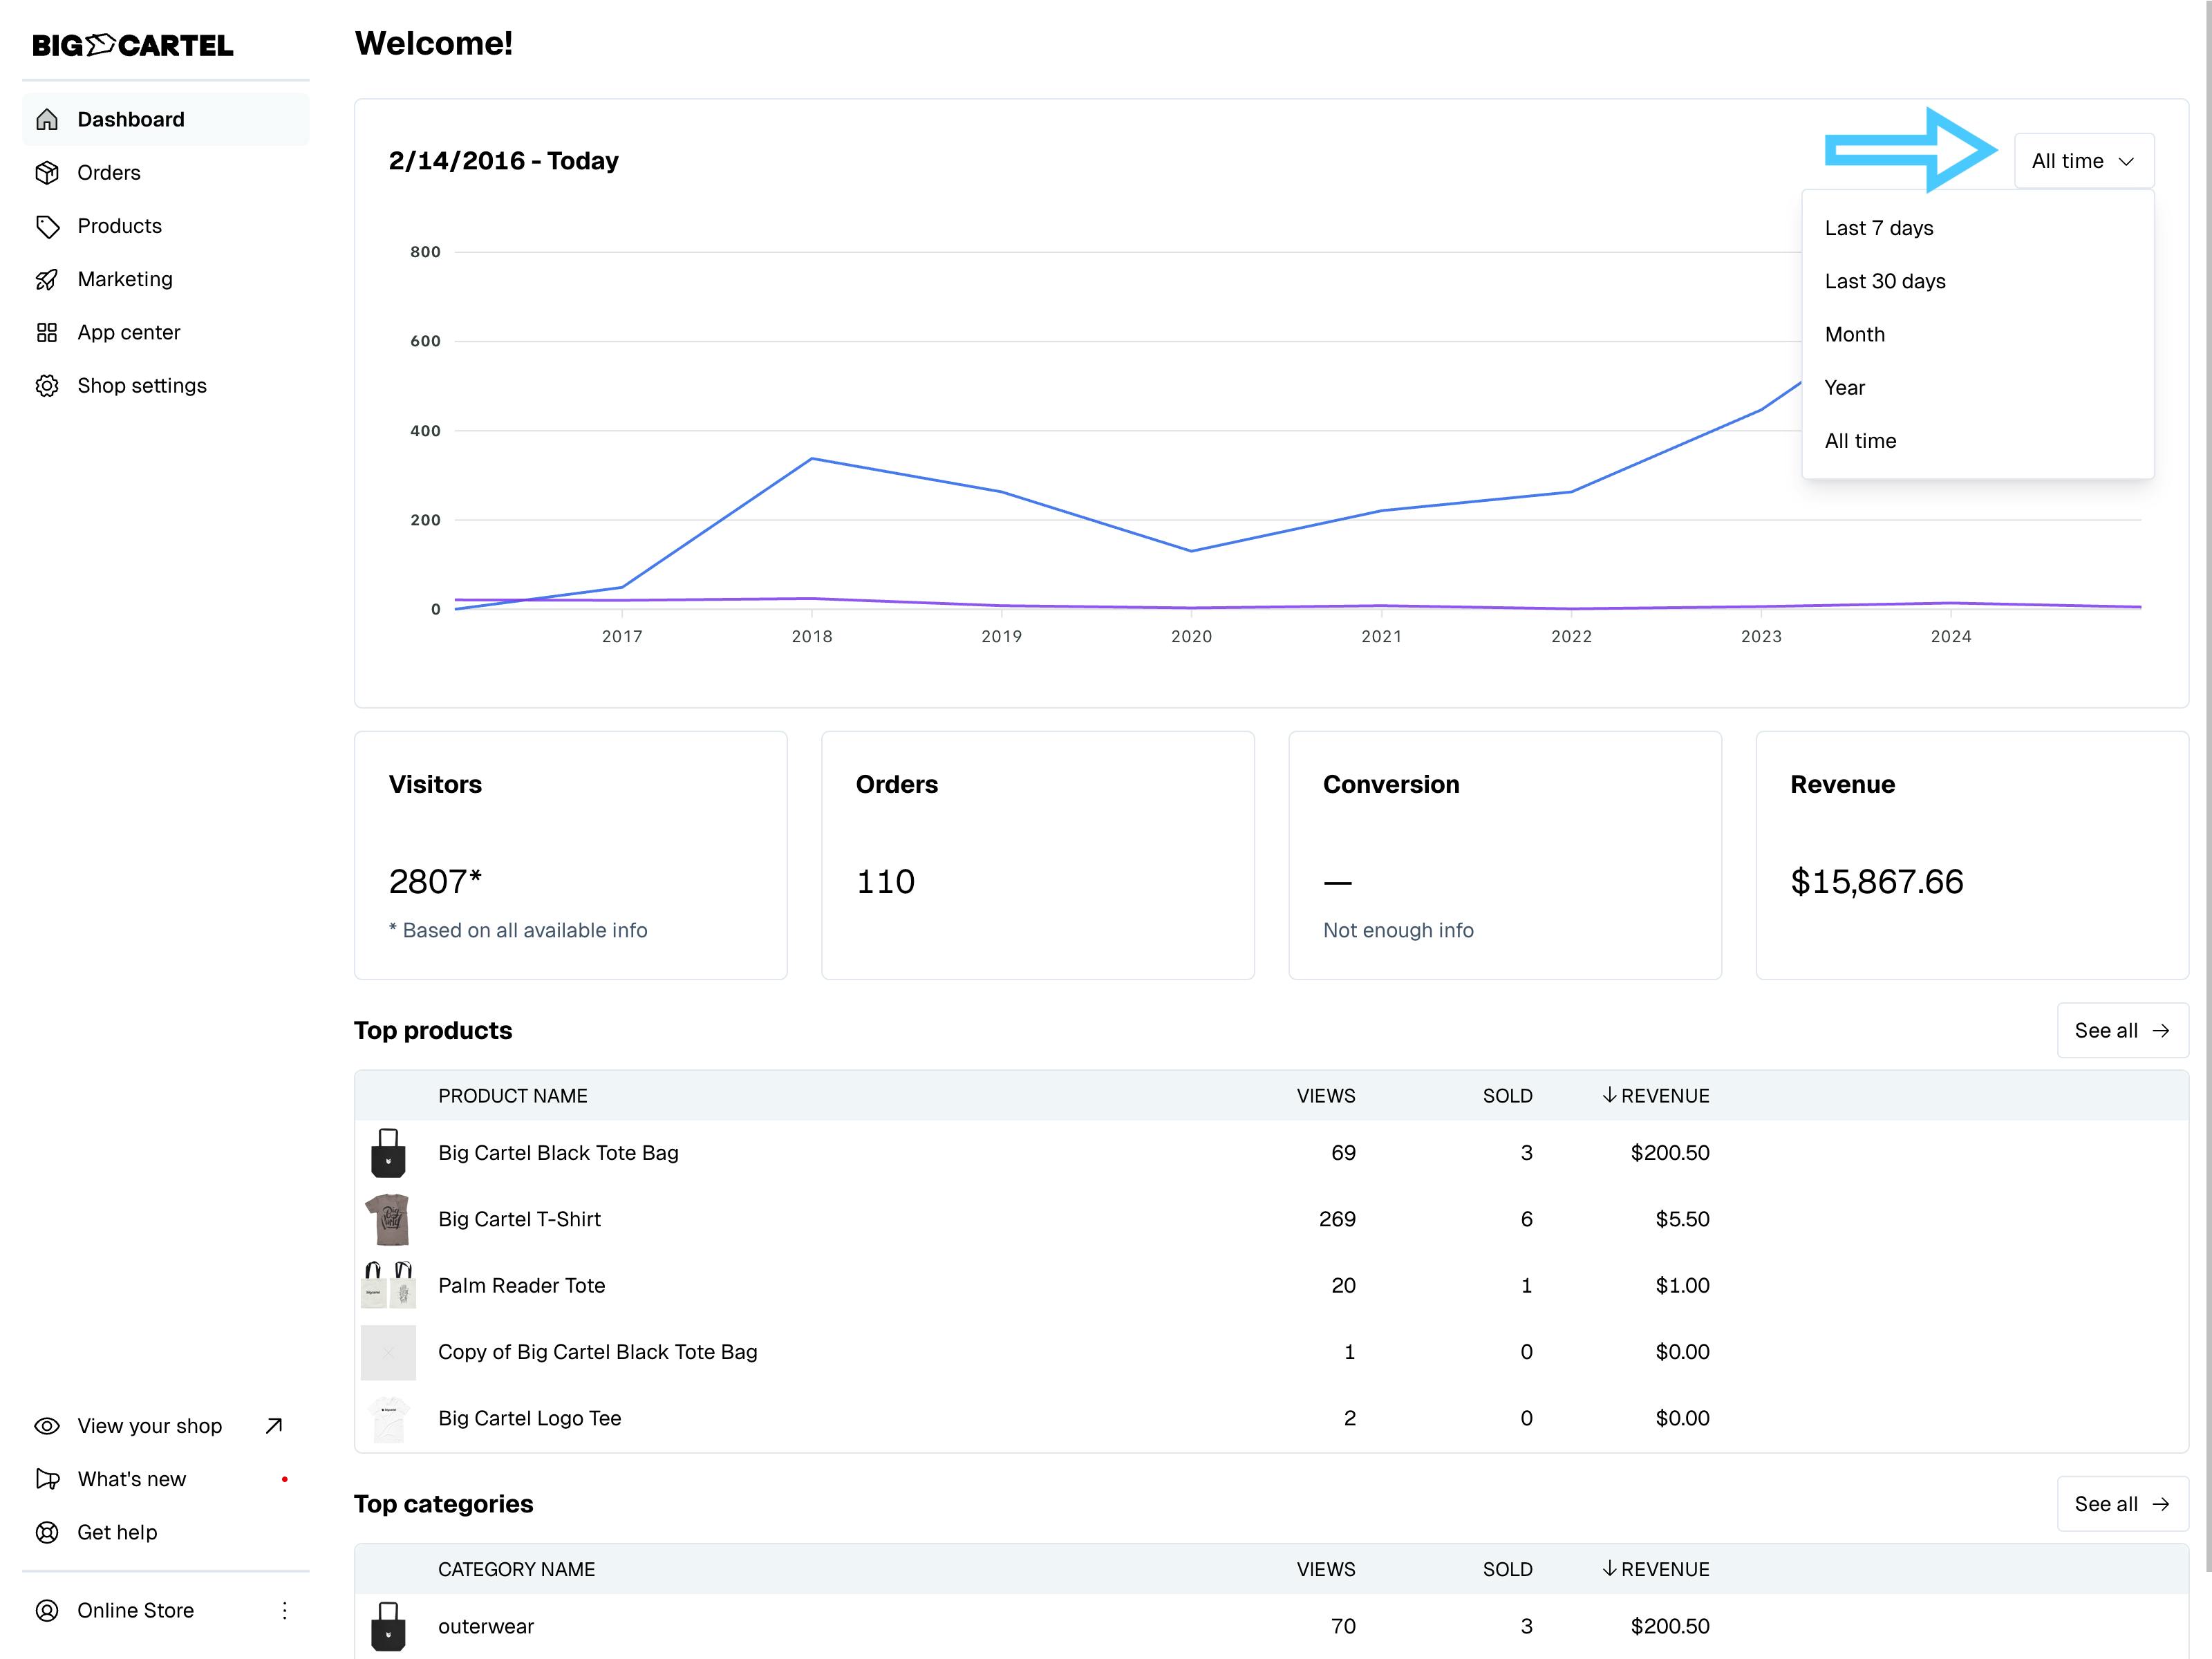Click the Orders box icon

click(47, 173)
